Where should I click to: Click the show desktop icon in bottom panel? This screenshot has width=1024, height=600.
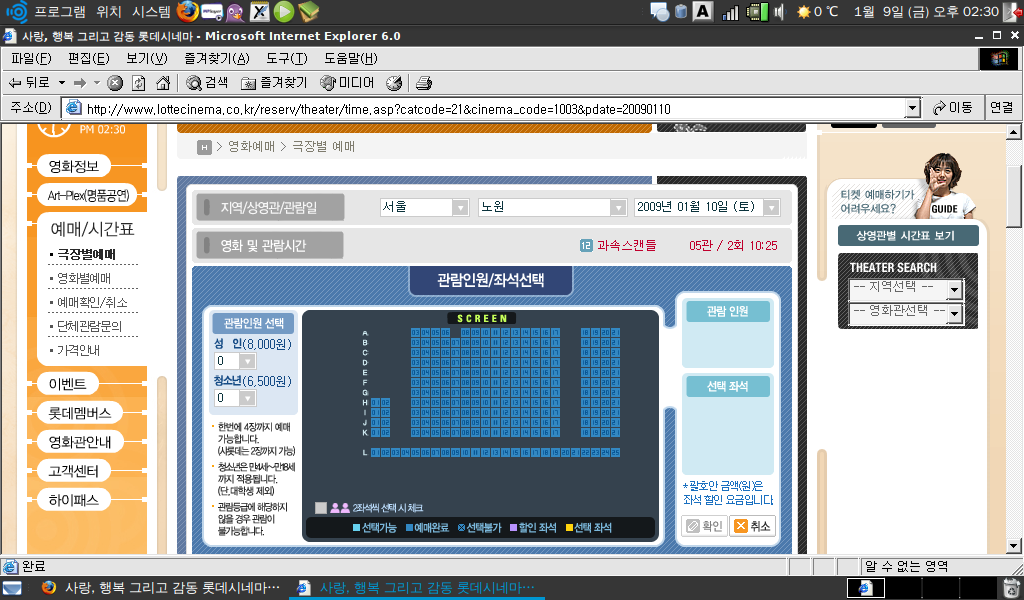point(12,588)
